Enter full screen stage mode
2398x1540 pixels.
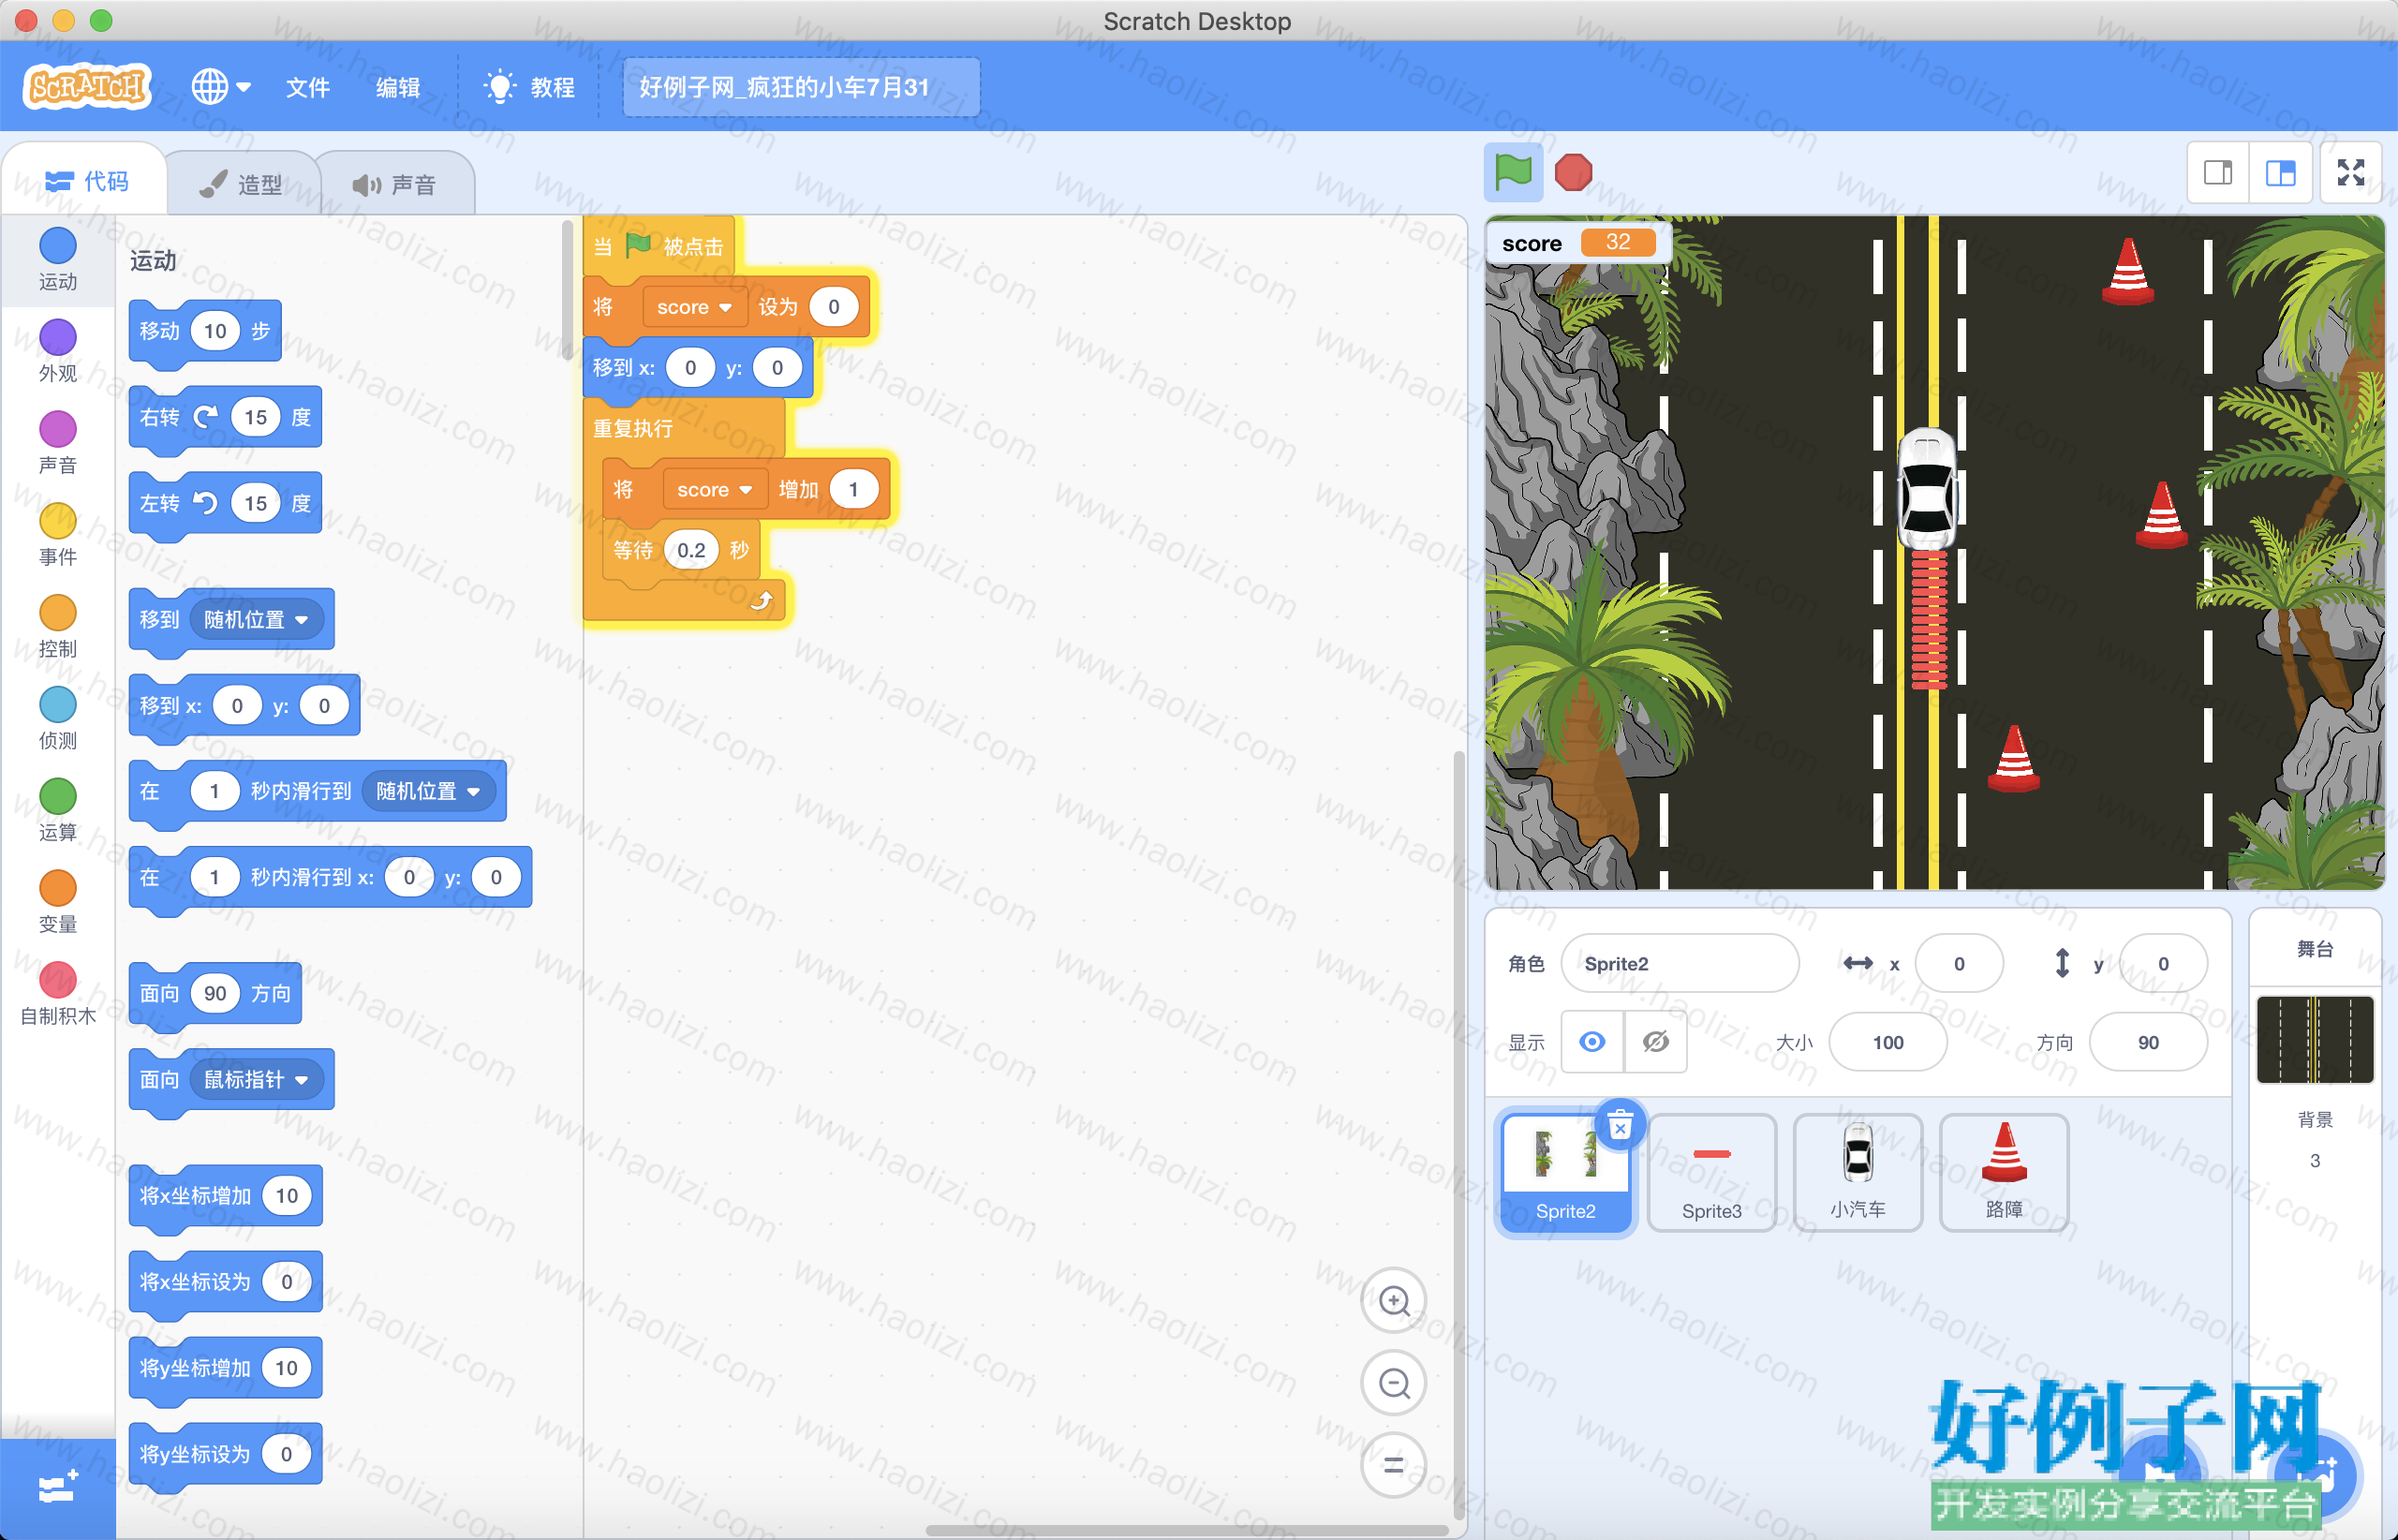pyautogui.click(x=2351, y=173)
